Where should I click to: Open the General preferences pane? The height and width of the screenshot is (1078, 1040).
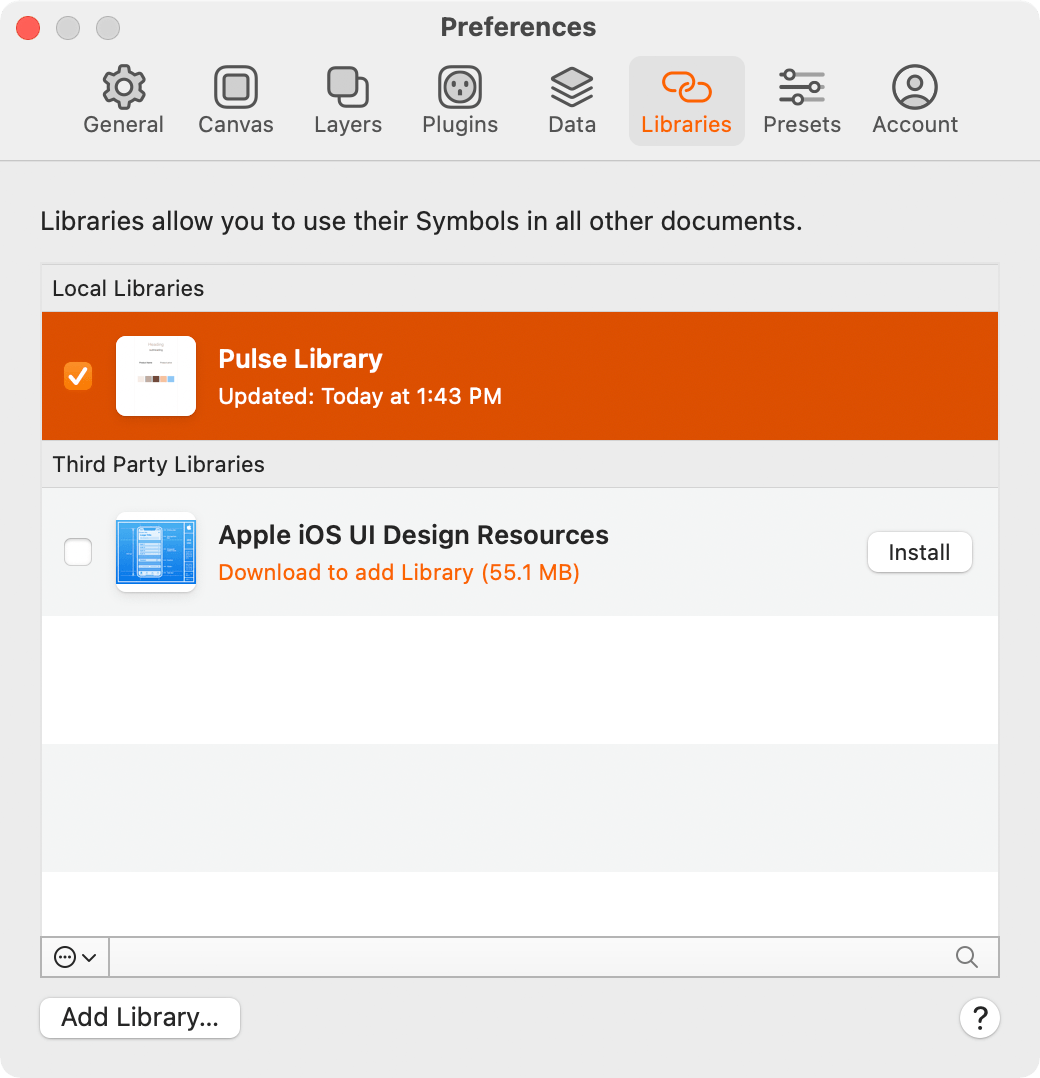123,97
